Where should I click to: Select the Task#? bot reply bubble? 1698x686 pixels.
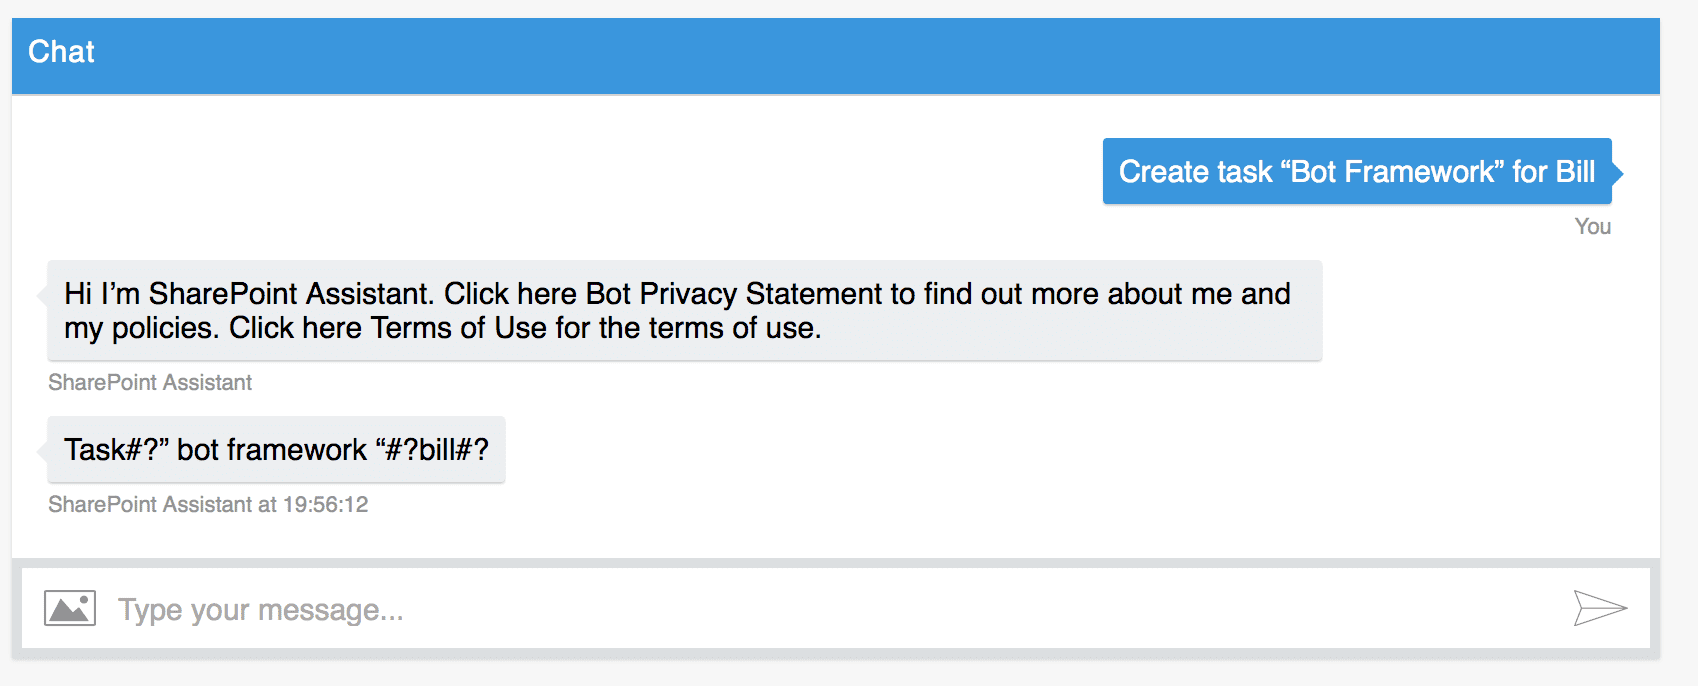276,450
